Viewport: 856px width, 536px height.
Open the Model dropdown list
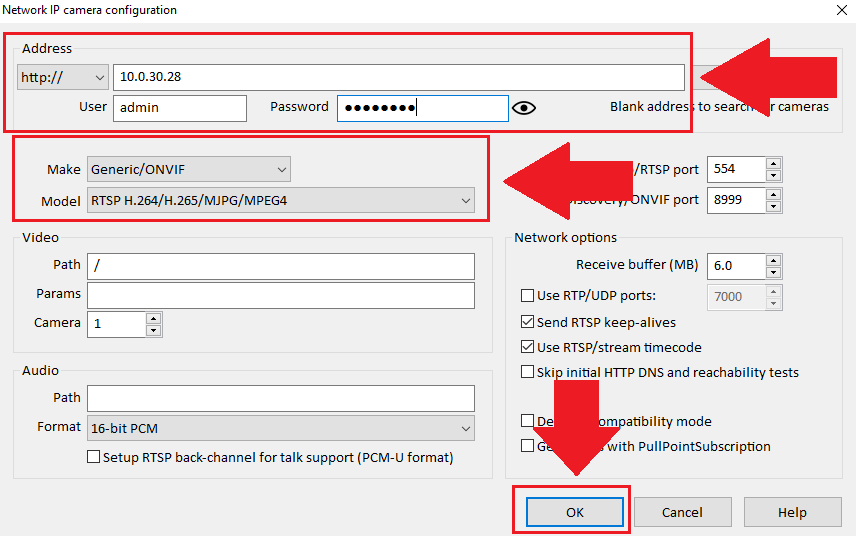[x=280, y=201]
